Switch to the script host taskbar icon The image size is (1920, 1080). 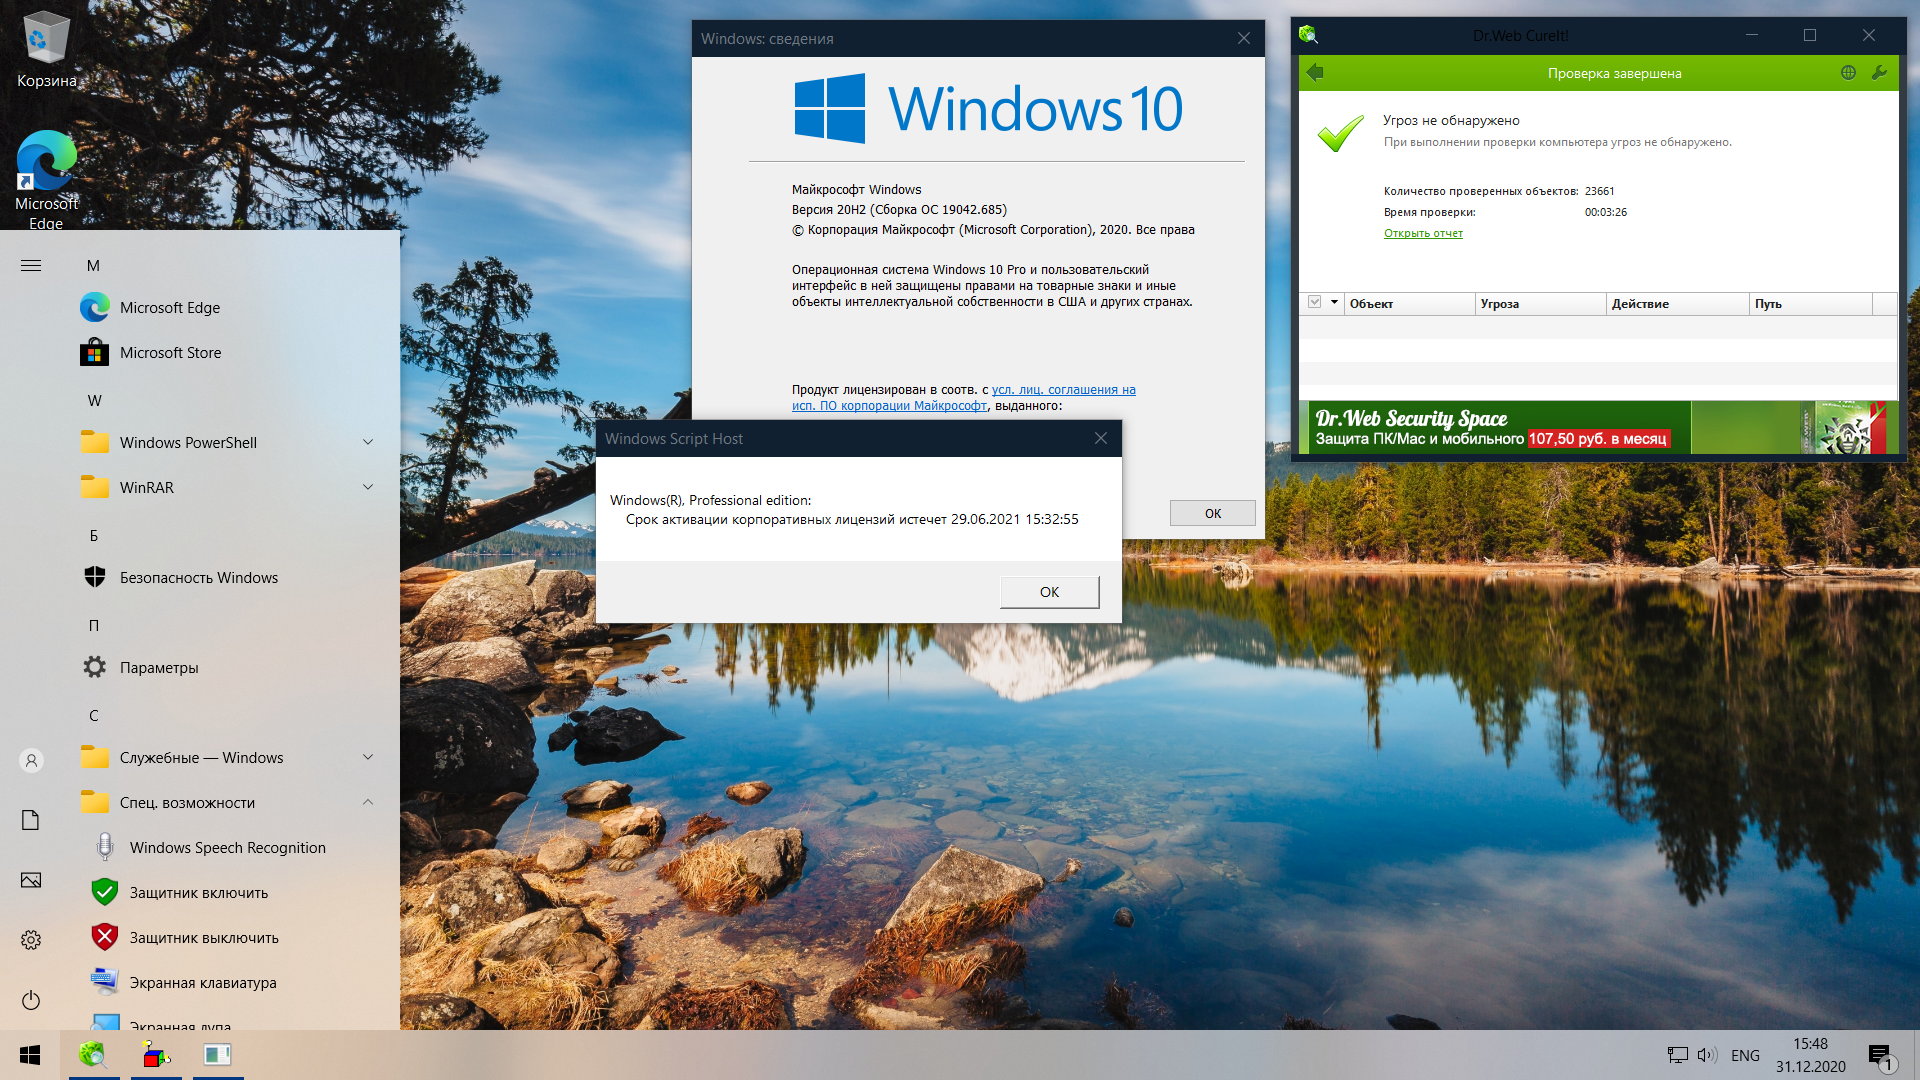pyautogui.click(x=156, y=1055)
